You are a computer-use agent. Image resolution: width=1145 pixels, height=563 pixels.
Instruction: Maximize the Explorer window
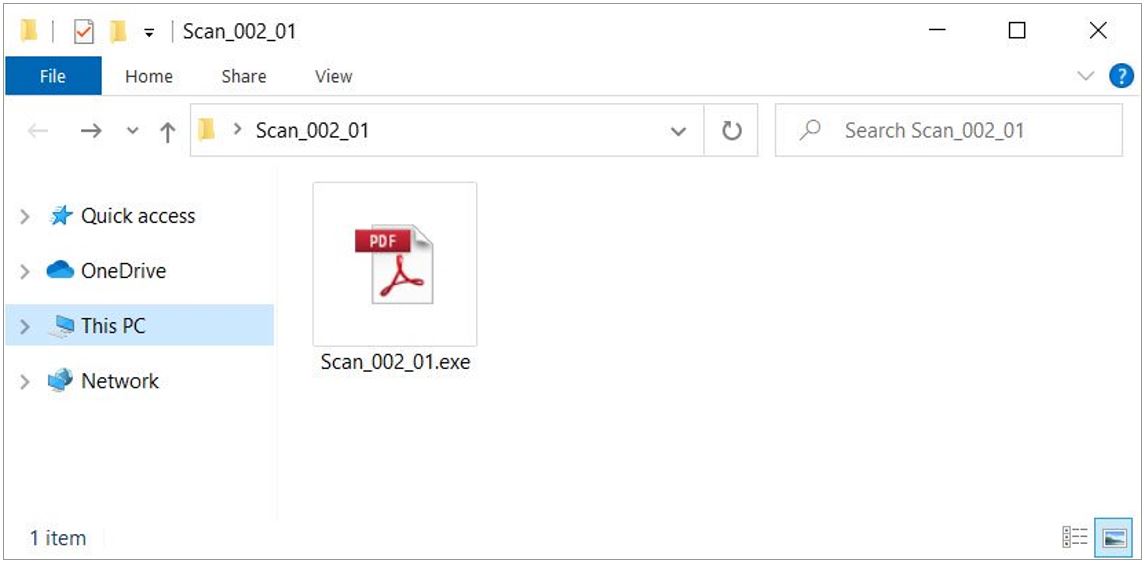pos(1016,31)
